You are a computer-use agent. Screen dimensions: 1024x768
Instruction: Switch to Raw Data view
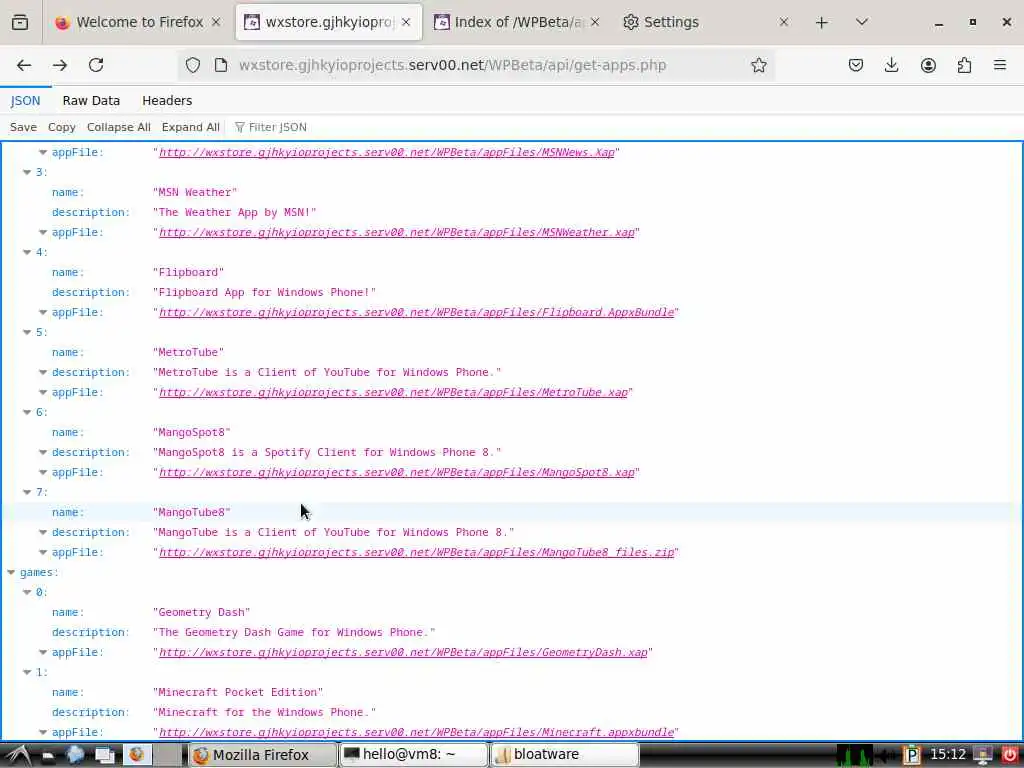[x=91, y=101]
